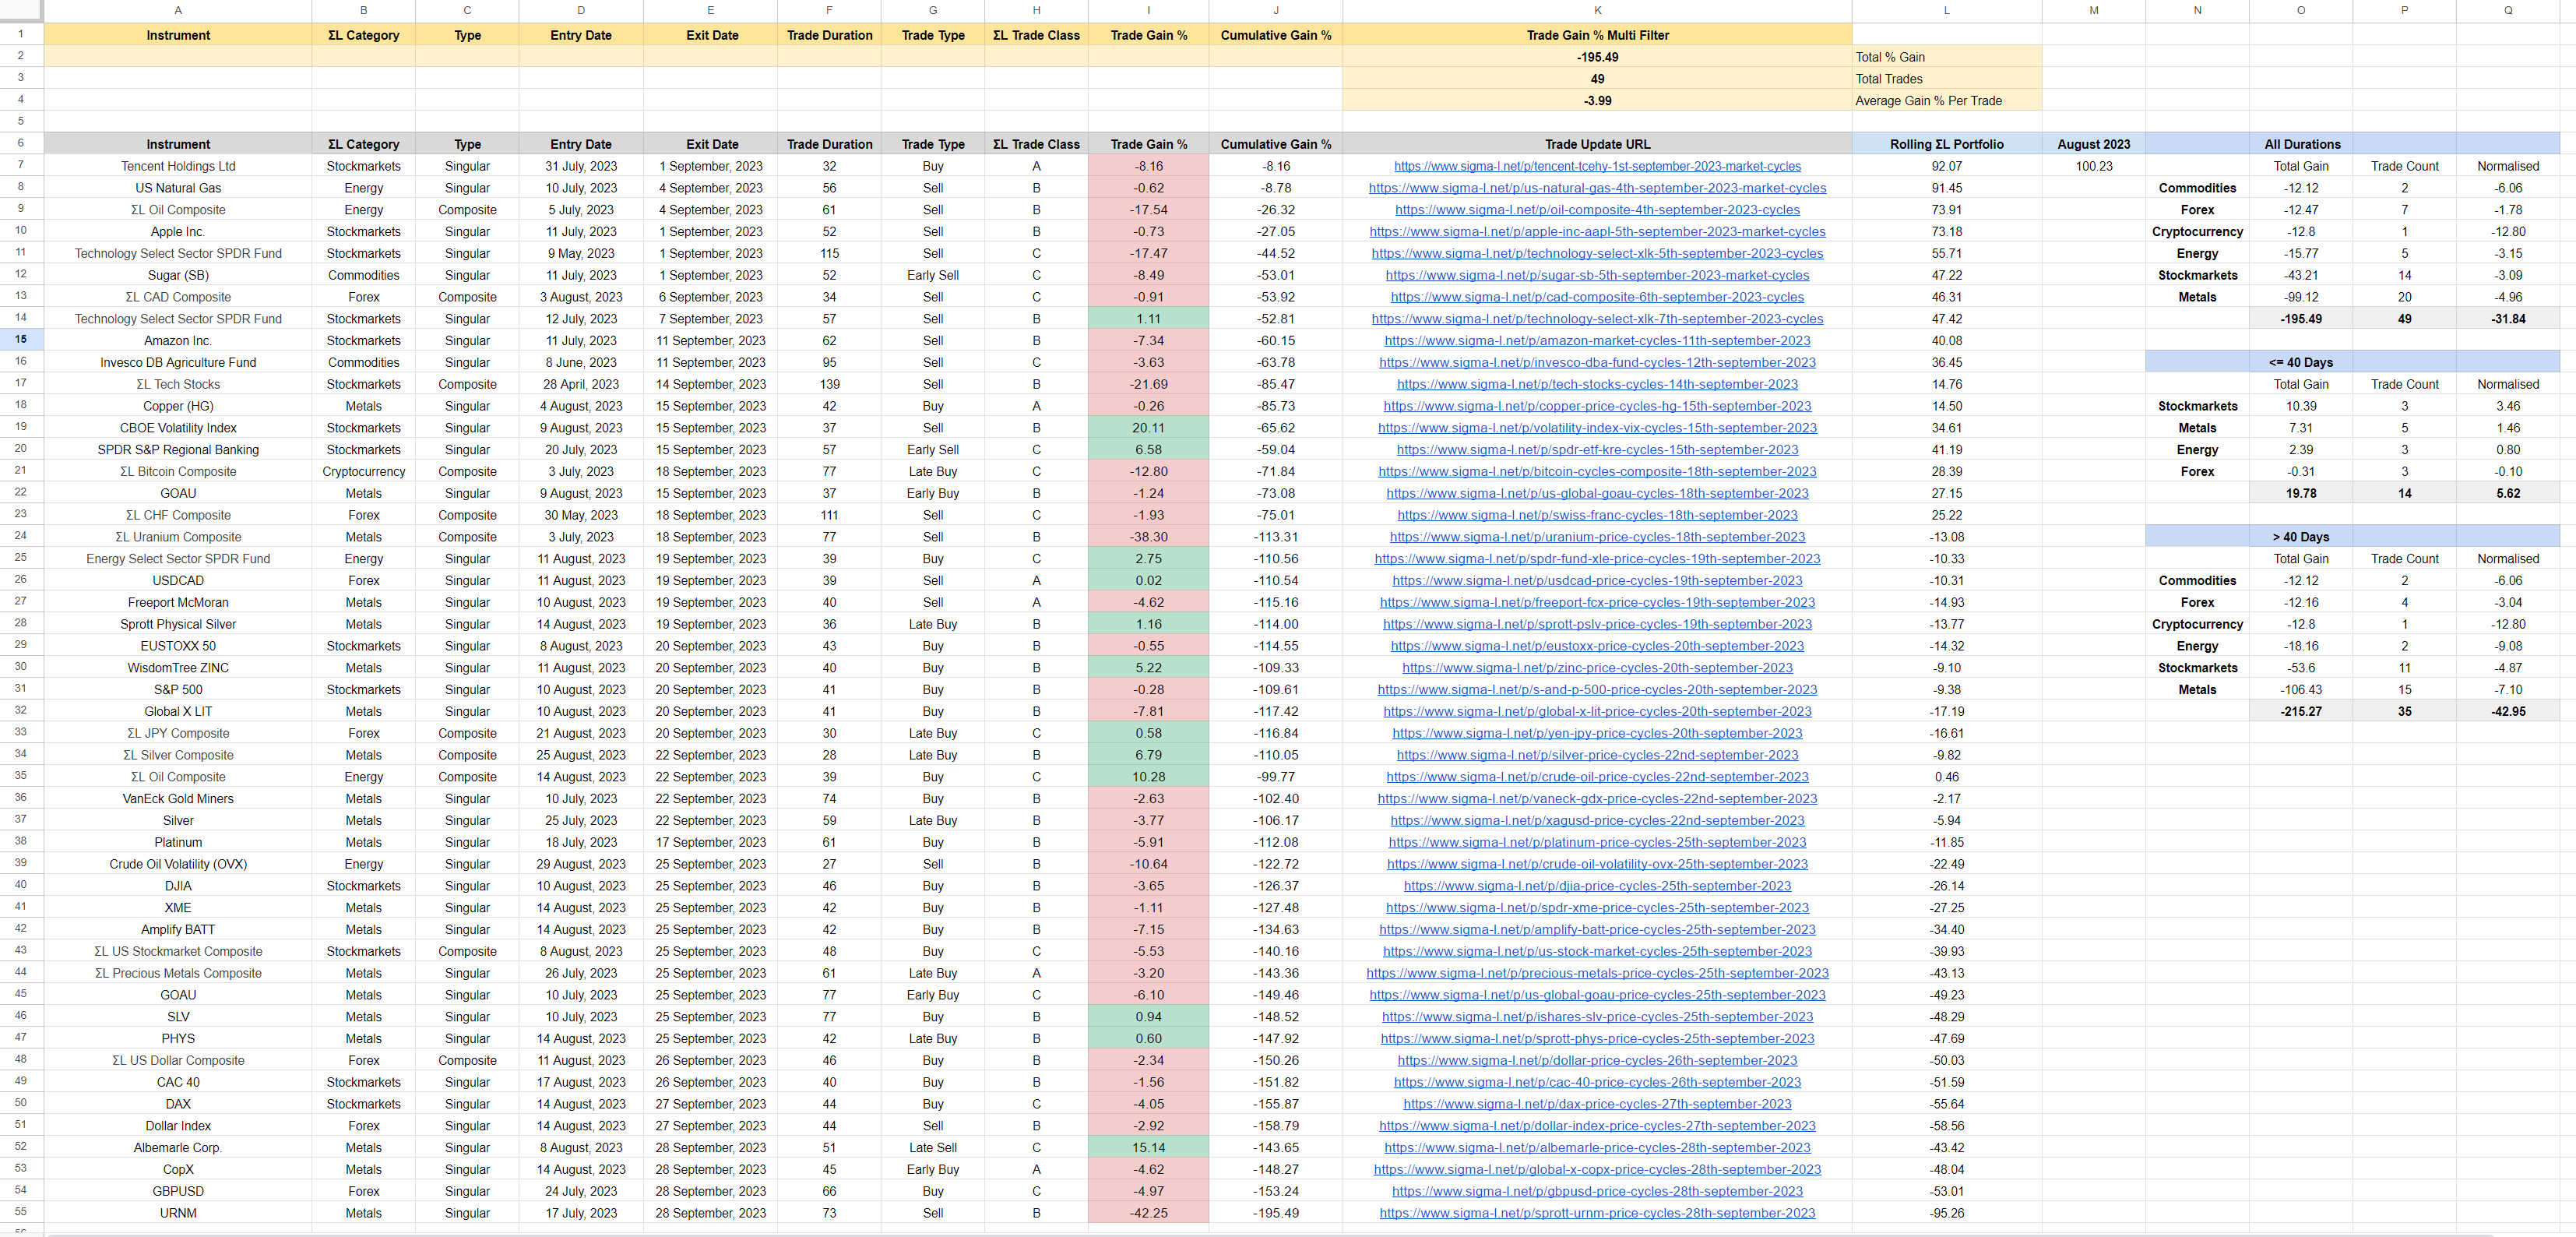2576x1237 pixels.
Task: Select the Sugar (SB) instrument cell
Action: (178, 275)
